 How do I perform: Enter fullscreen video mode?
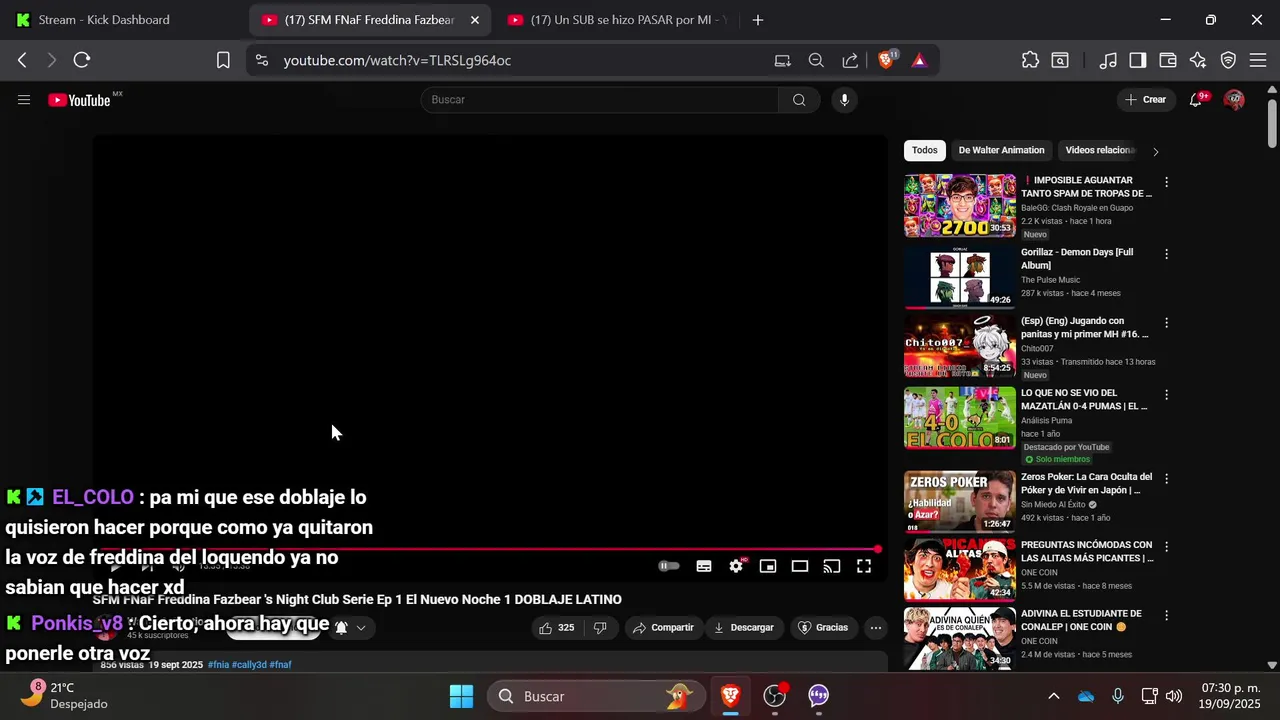(864, 566)
